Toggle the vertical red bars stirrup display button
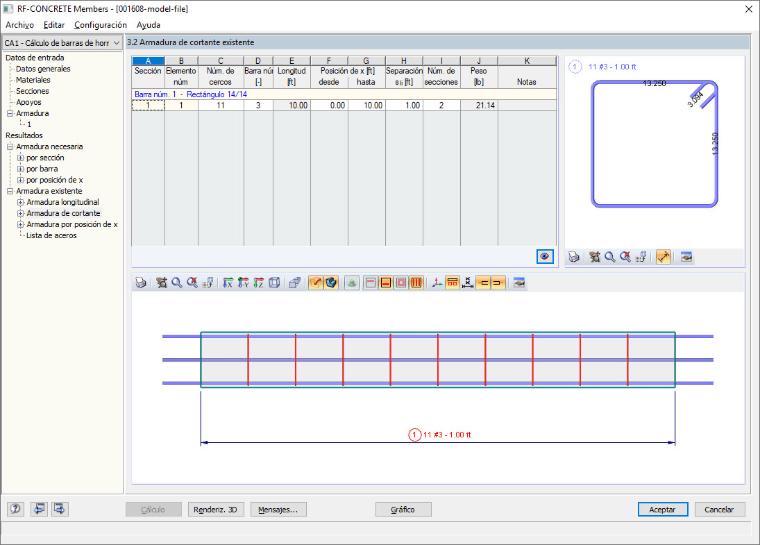Screen dimensions: 760x545 [x=416, y=283]
